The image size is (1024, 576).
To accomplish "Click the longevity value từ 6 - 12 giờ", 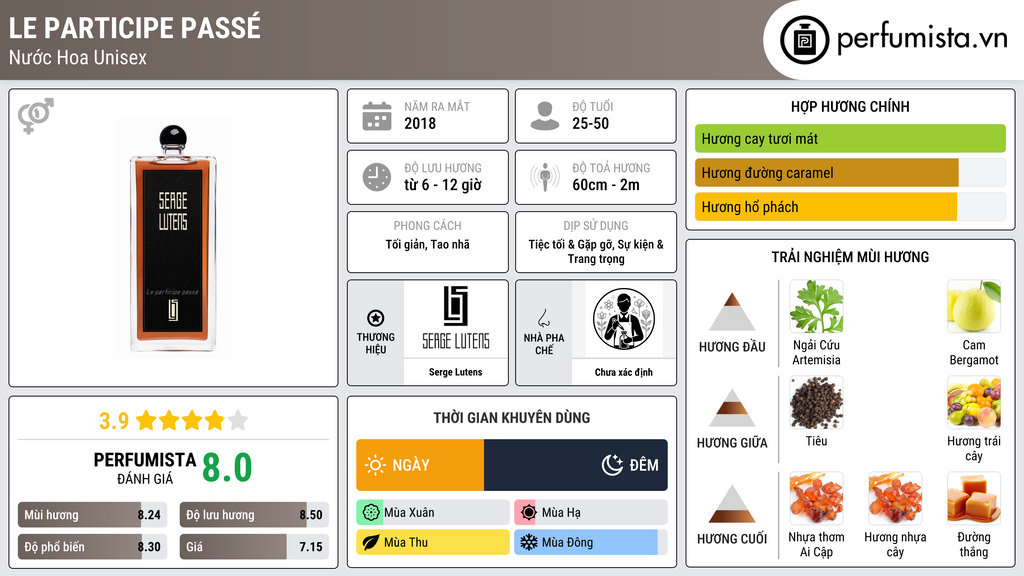I will tap(443, 185).
